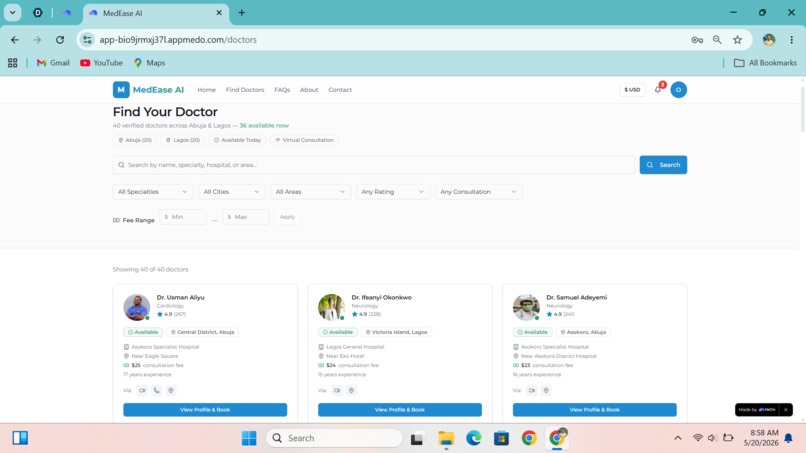Expand the Any Consultation dropdown
This screenshot has width=806, height=453.
(x=479, y=192)
